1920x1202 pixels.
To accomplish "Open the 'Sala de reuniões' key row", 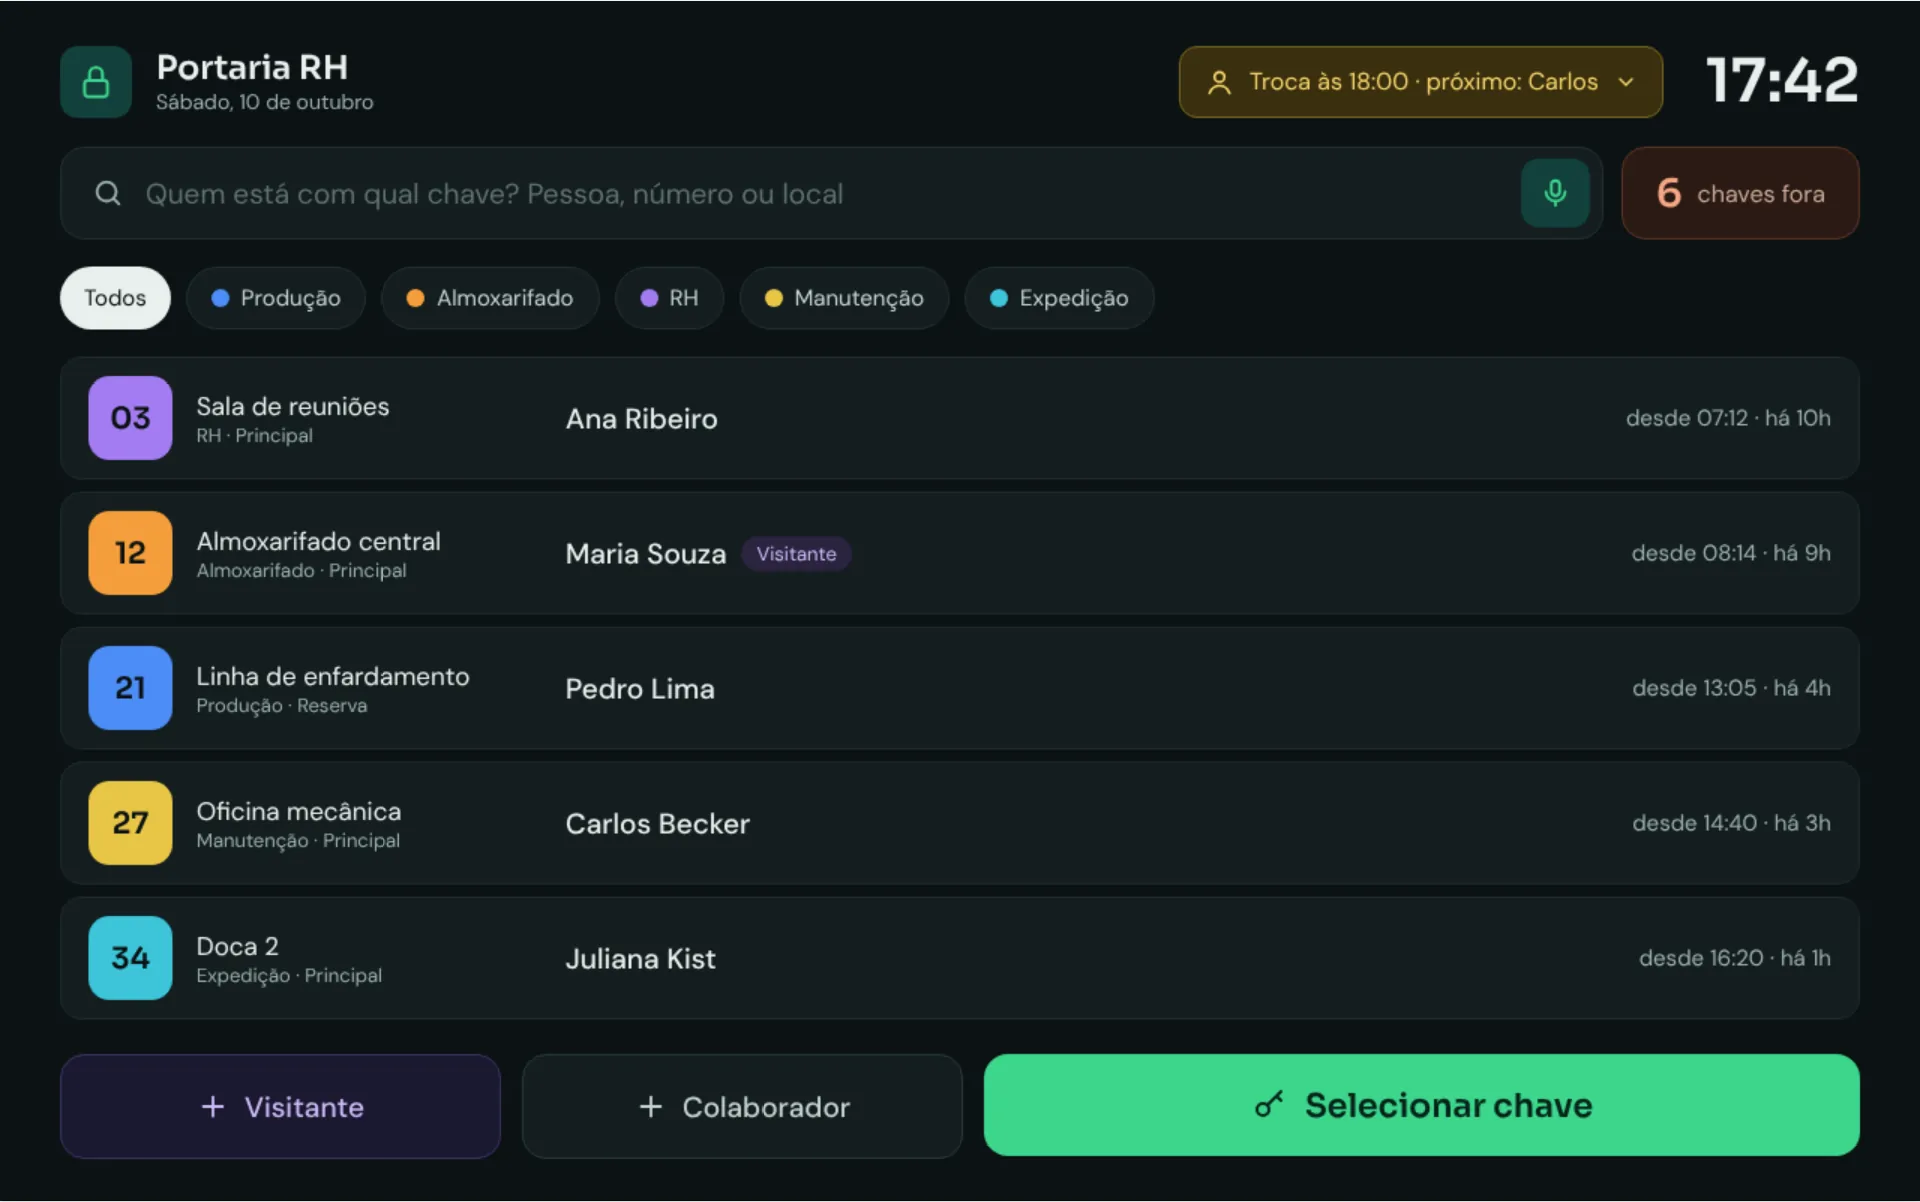I will pos(960,418).
